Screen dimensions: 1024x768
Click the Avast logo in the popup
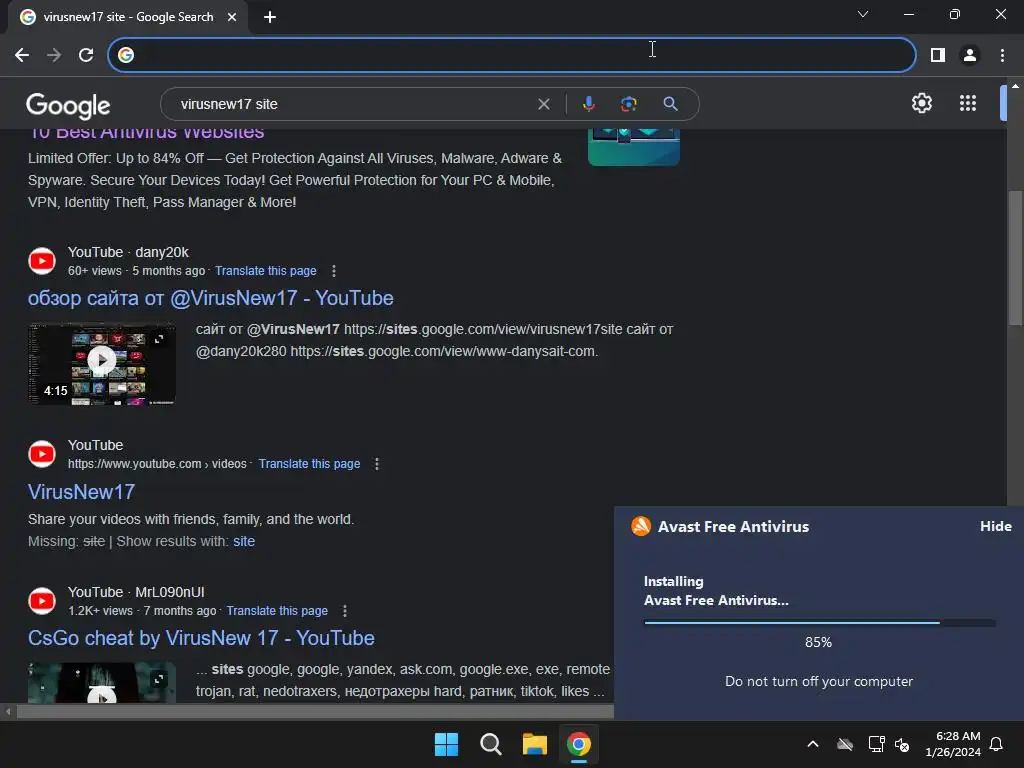pyautogui.click(x=641, y=526)
